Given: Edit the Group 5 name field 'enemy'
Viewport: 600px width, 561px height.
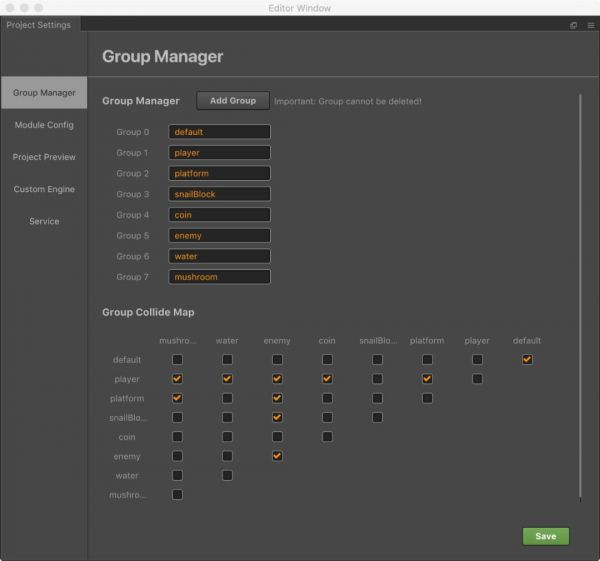Looking at the screenshot, I should [219, 235].
